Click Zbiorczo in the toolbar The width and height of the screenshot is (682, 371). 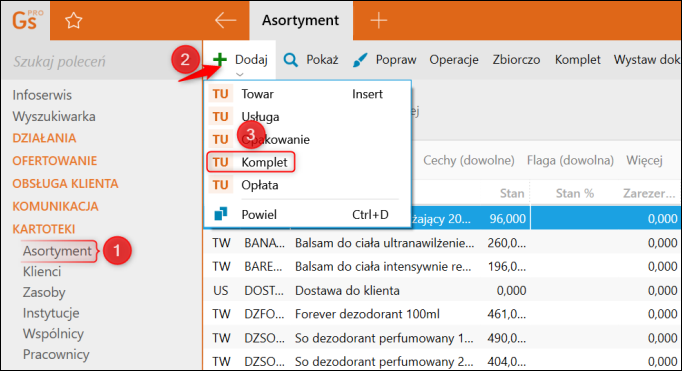click(x=516, y=60)
